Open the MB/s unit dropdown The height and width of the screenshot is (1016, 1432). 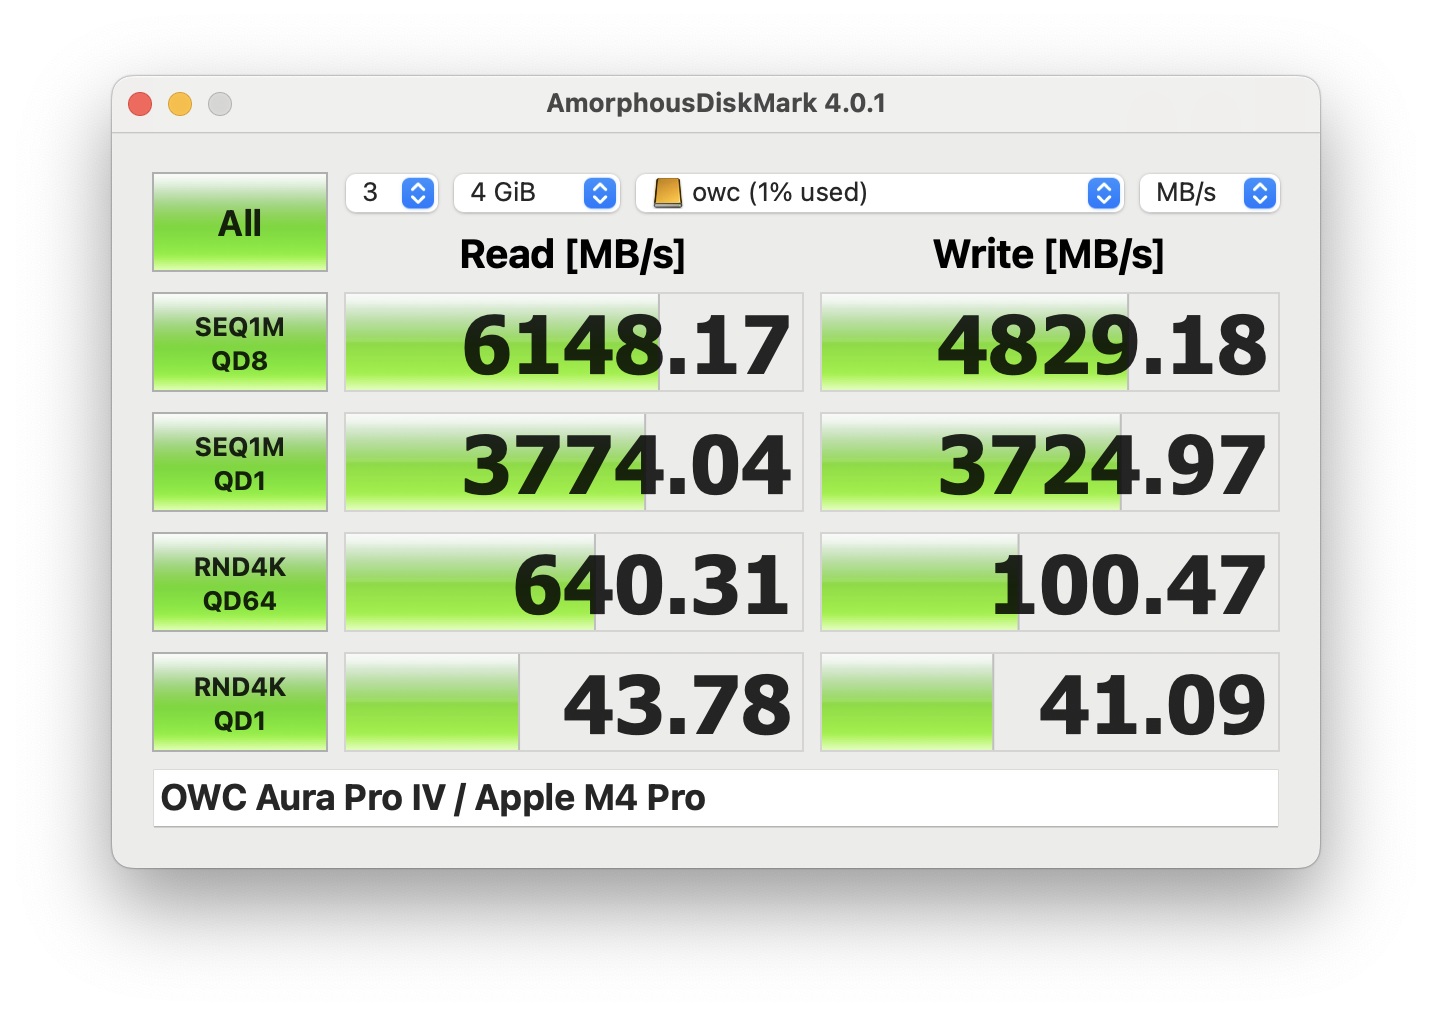click(x=1210, y=193)
